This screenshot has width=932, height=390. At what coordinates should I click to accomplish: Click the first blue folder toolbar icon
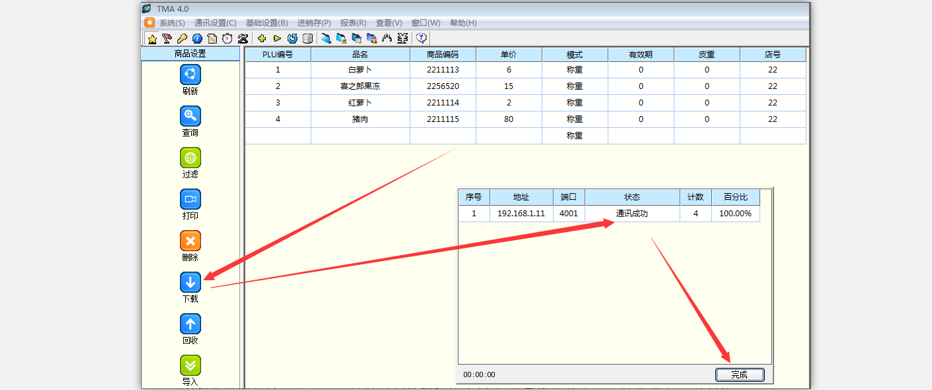[326, 39]
